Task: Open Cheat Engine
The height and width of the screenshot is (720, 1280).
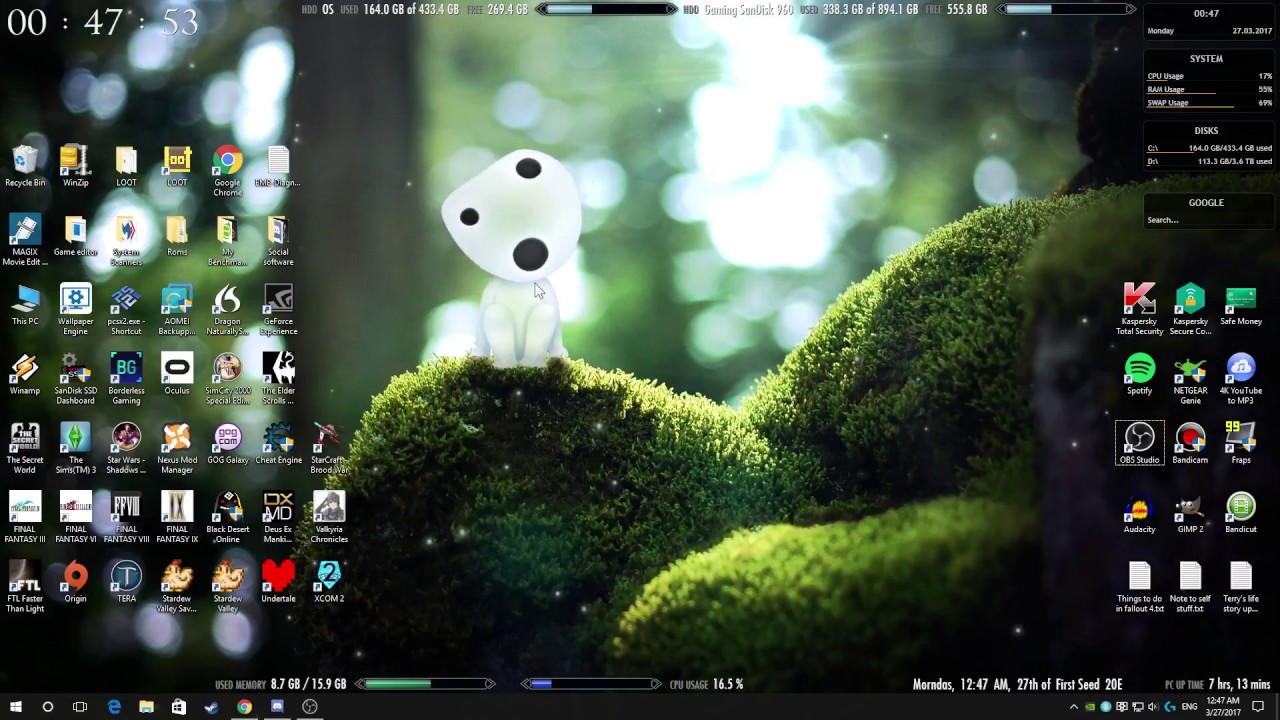Action: point(278,443)
